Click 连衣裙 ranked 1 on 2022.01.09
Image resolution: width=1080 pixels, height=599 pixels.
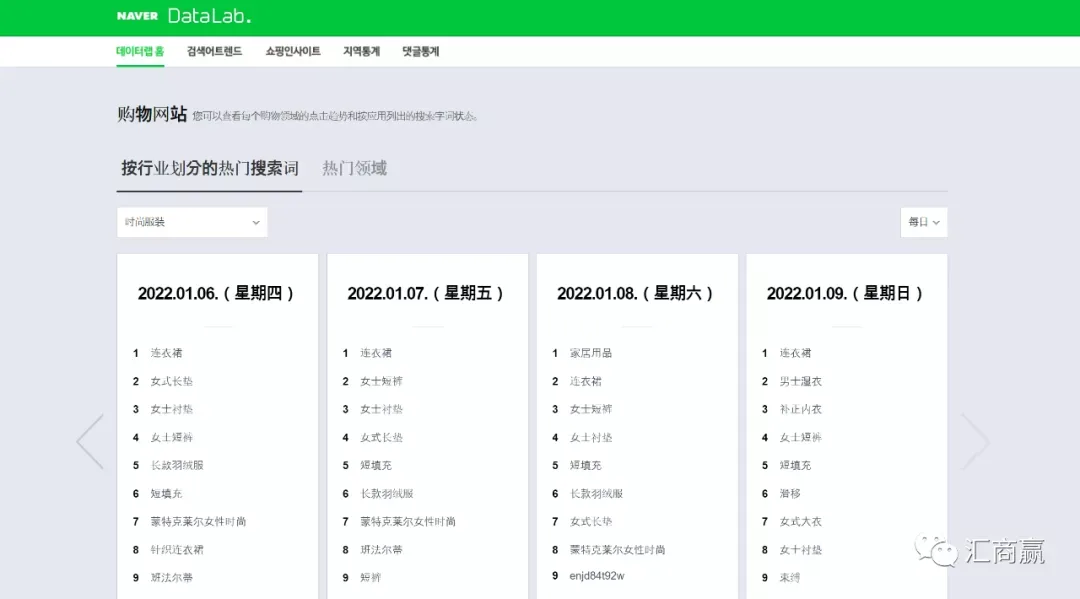tap(796, 353)
